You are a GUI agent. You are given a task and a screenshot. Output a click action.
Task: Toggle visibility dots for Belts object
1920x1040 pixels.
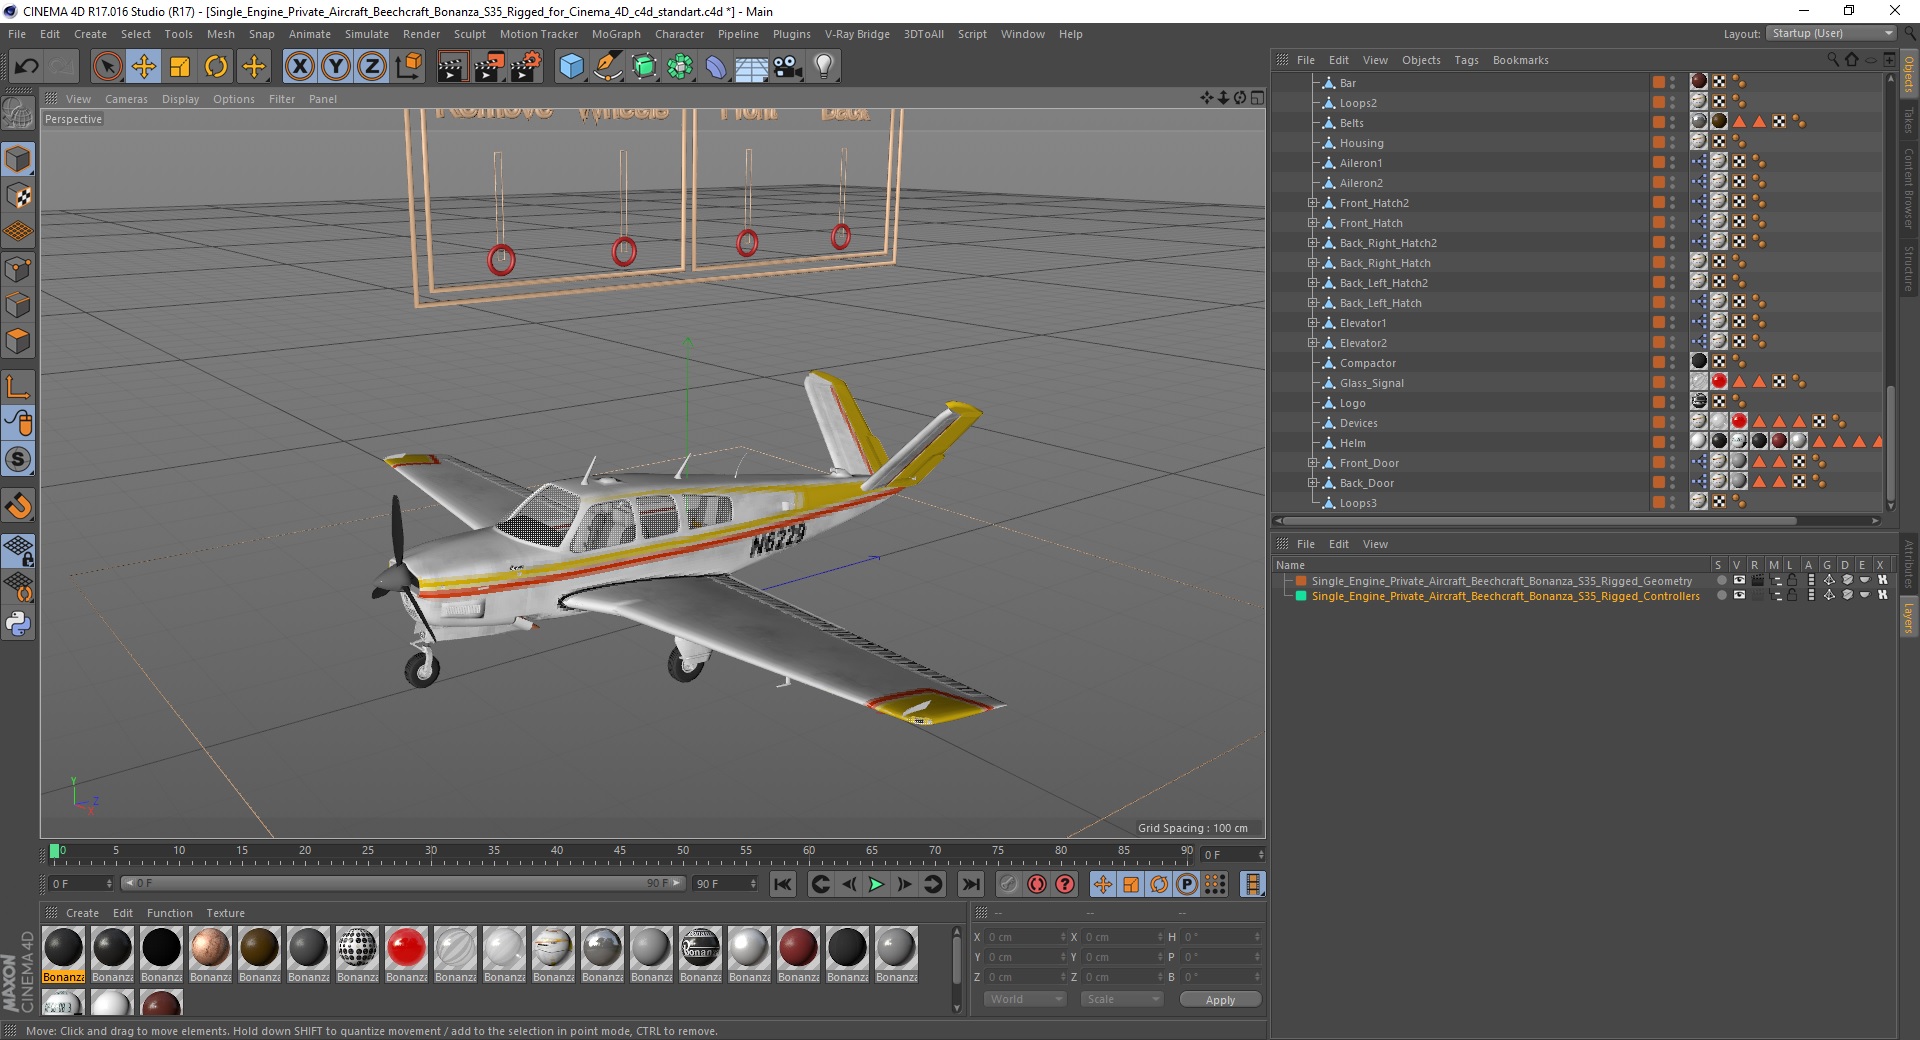coord(1673,123)
